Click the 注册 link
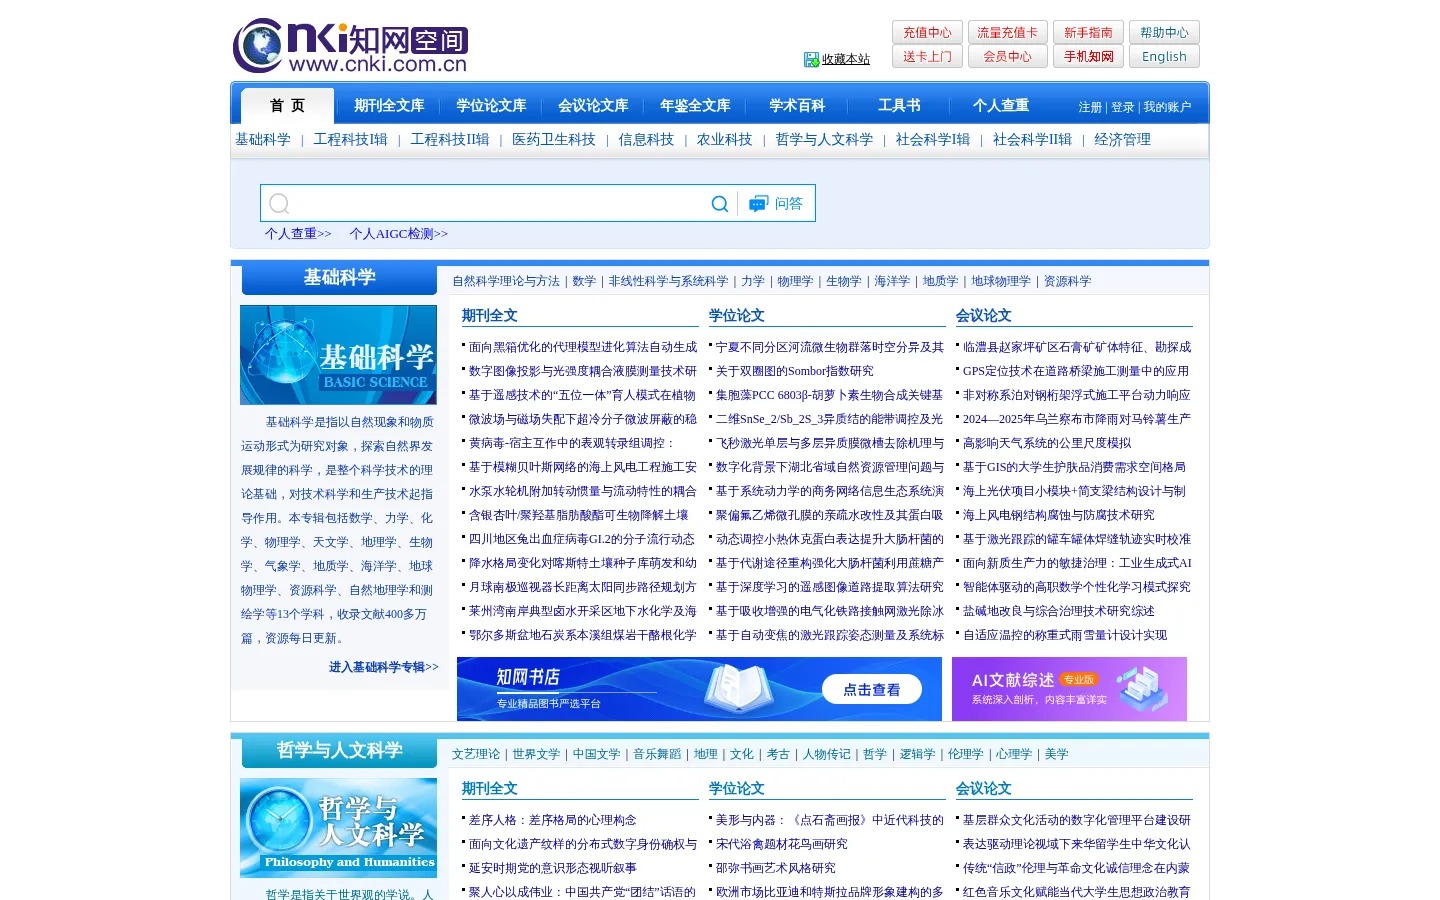The image size is (1440, 900). pyautogui.click(x=1090, y=108)
